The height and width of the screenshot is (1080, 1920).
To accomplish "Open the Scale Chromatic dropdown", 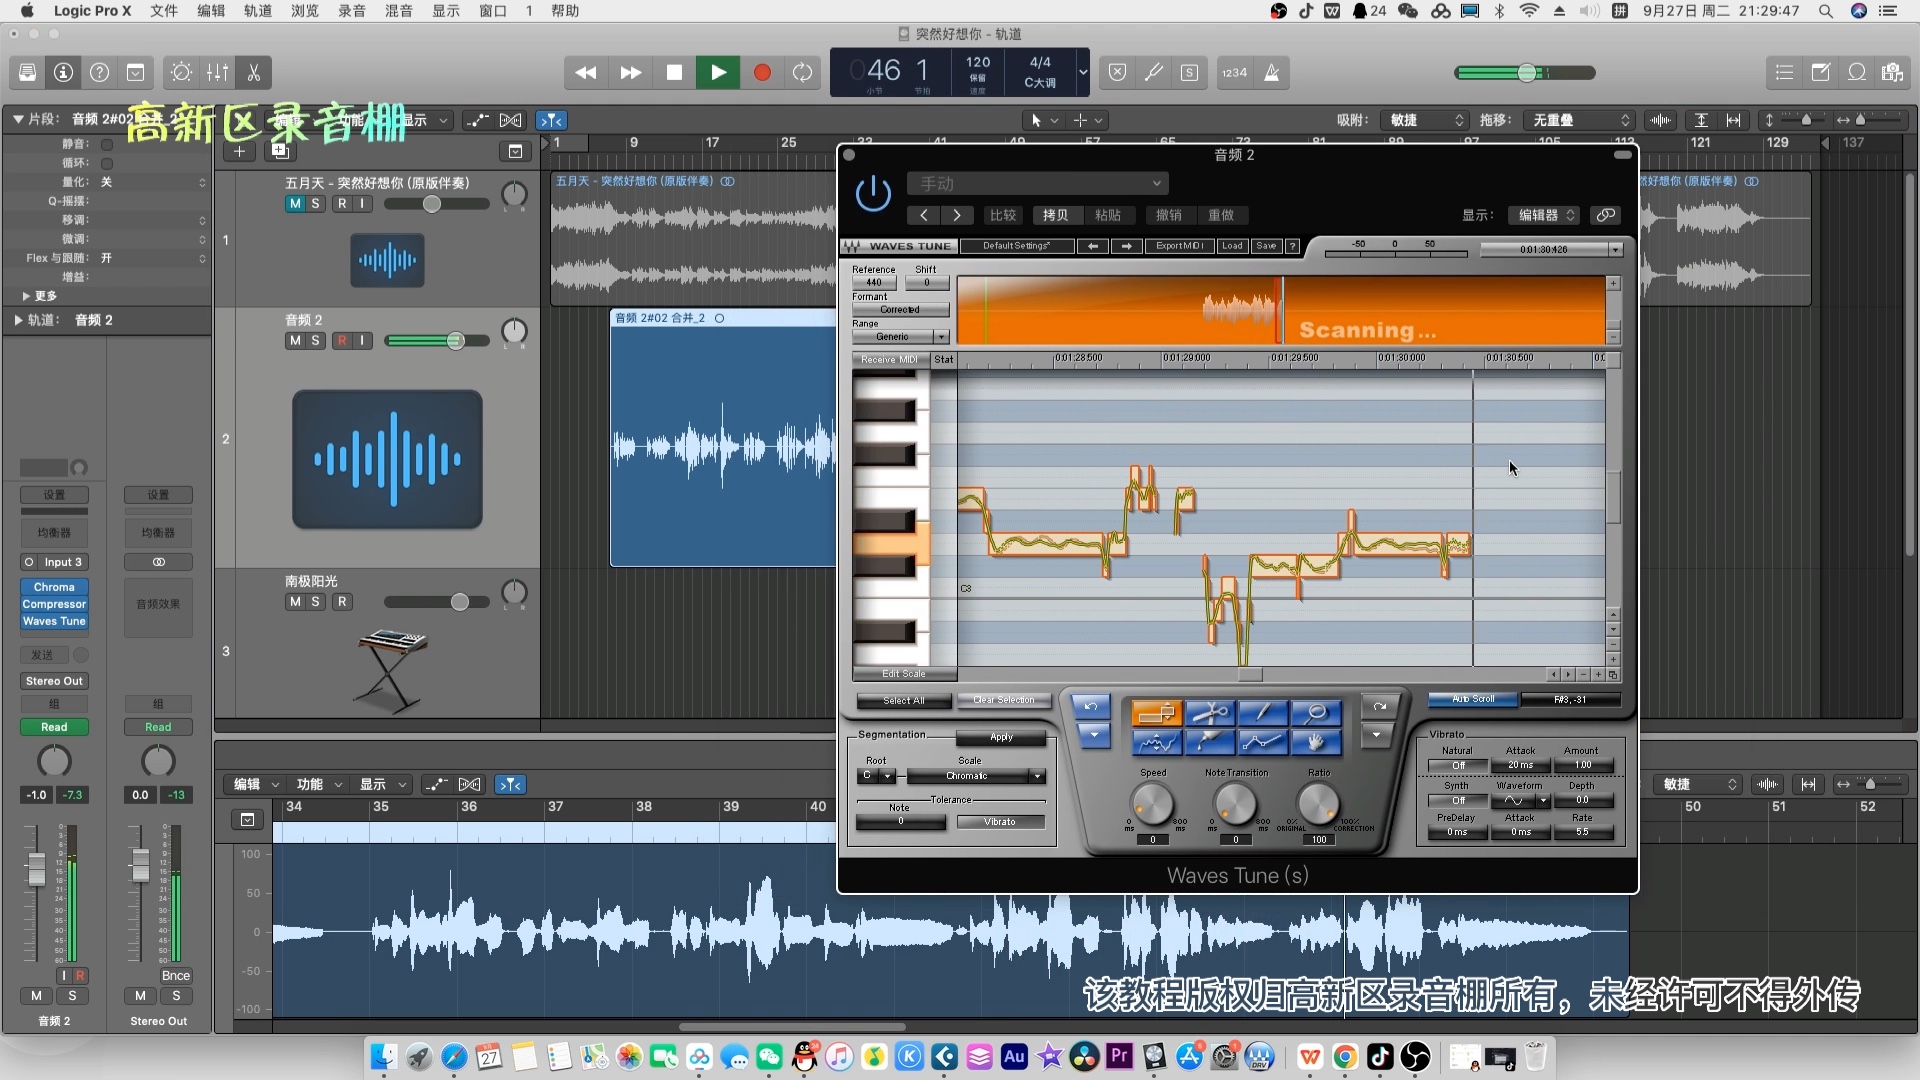I will [975, 776].
